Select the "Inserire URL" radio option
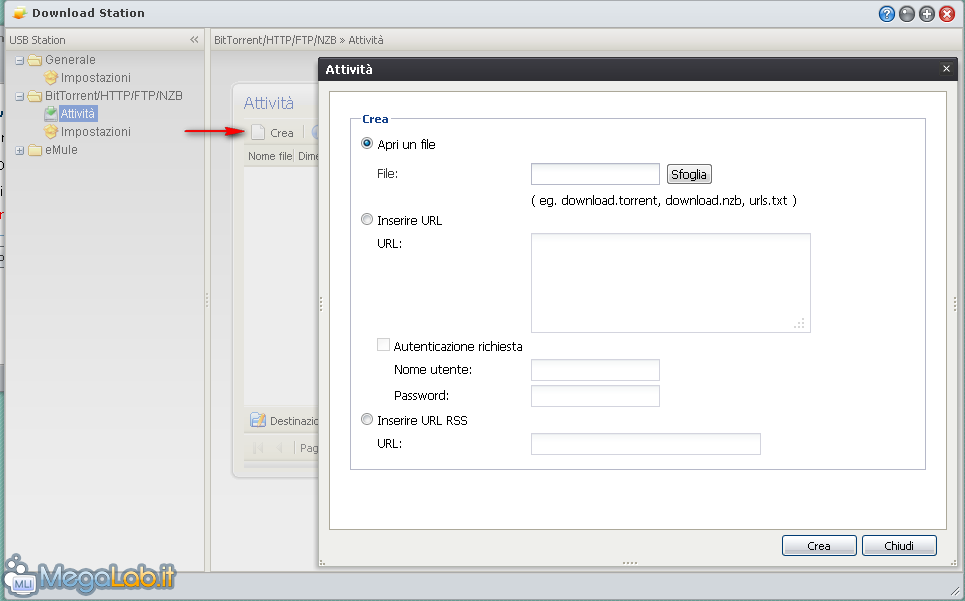 (x=367, y=220)
